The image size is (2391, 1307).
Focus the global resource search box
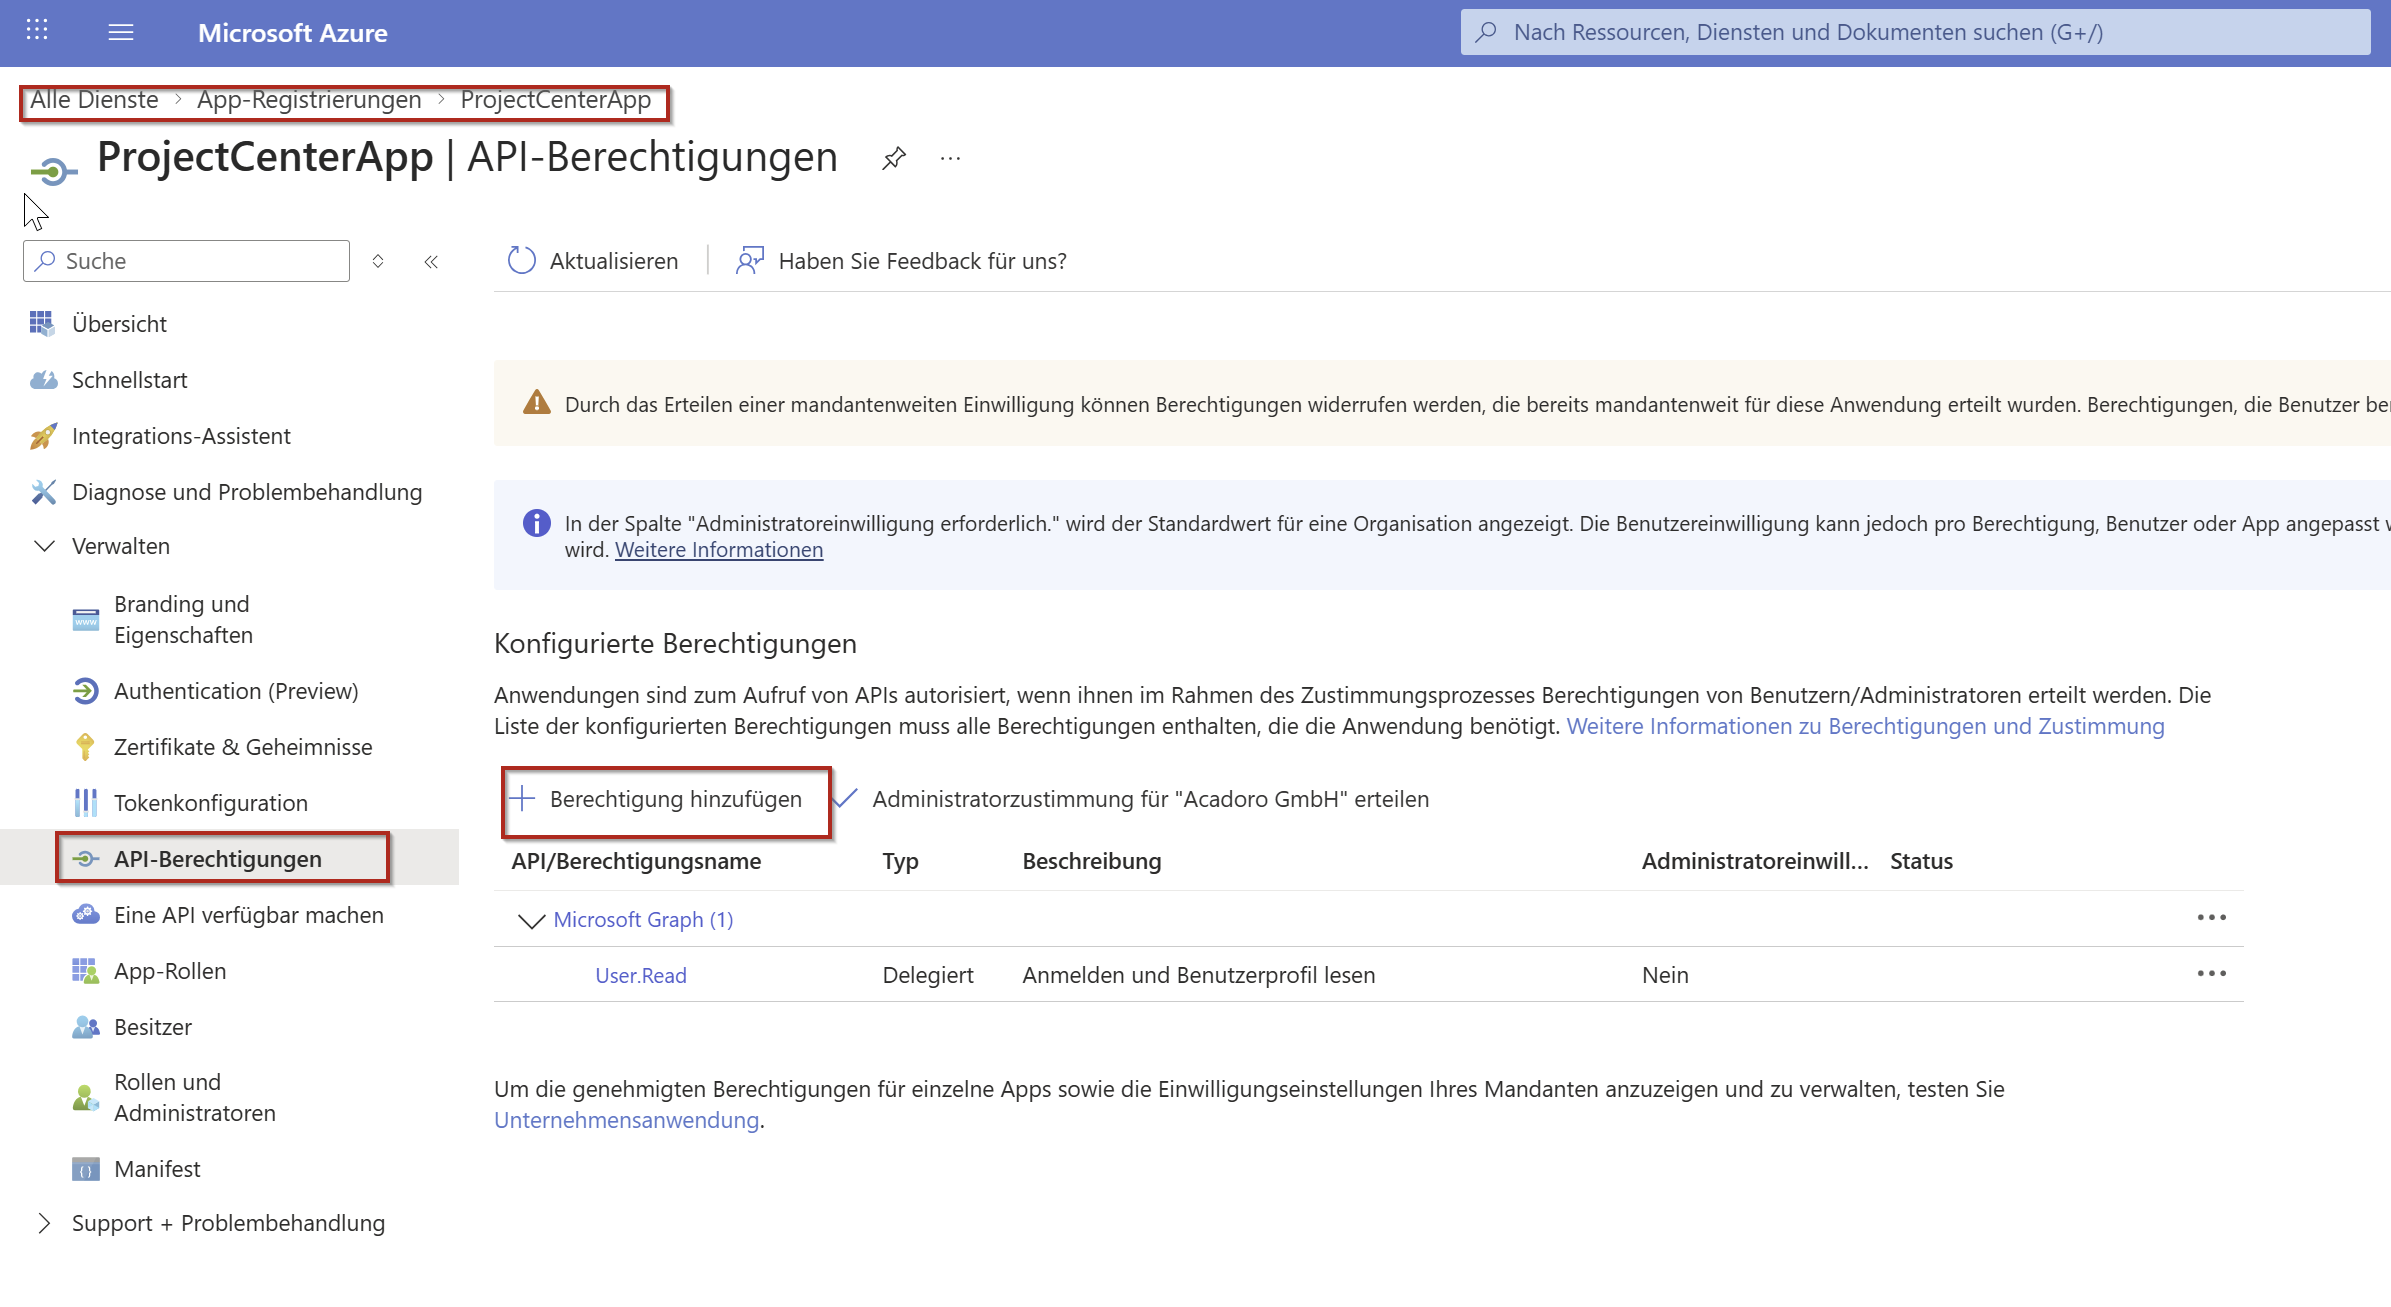point(1915,32)
